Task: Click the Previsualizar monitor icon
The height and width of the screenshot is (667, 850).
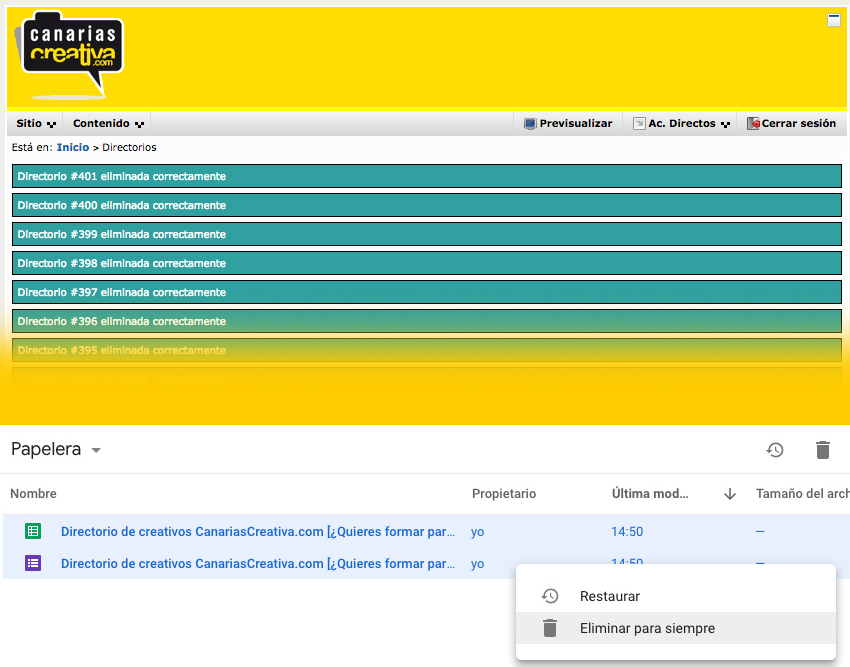Action: [x=530, y=124]
